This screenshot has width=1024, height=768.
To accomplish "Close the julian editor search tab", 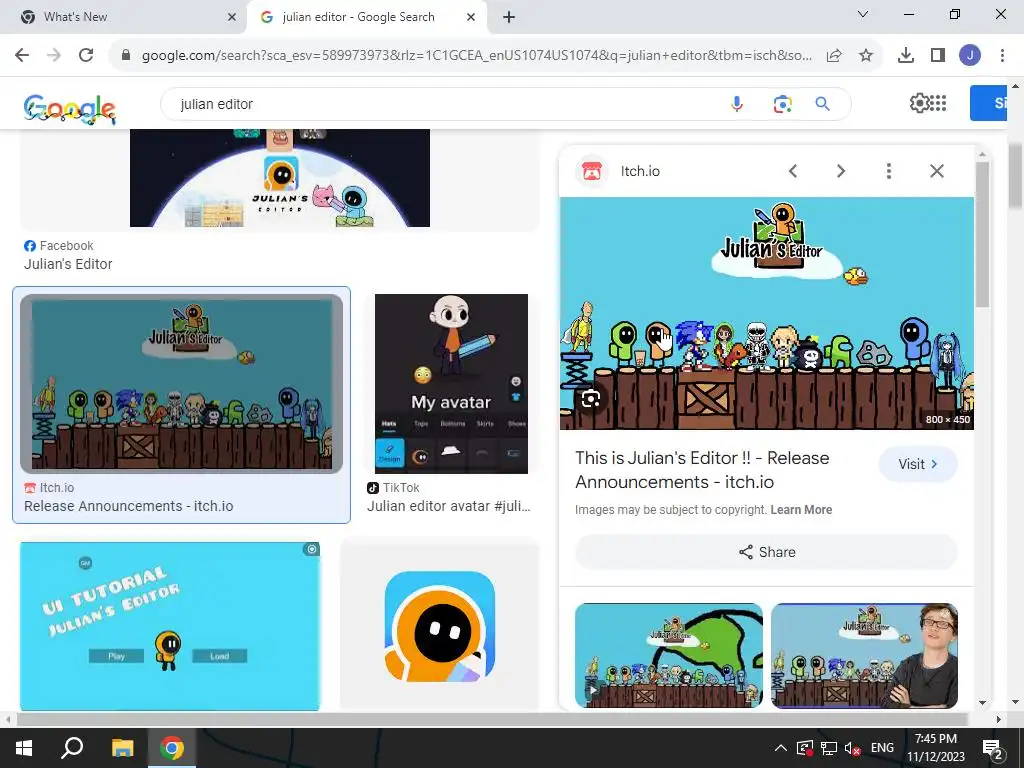I will tap(471, 17).
